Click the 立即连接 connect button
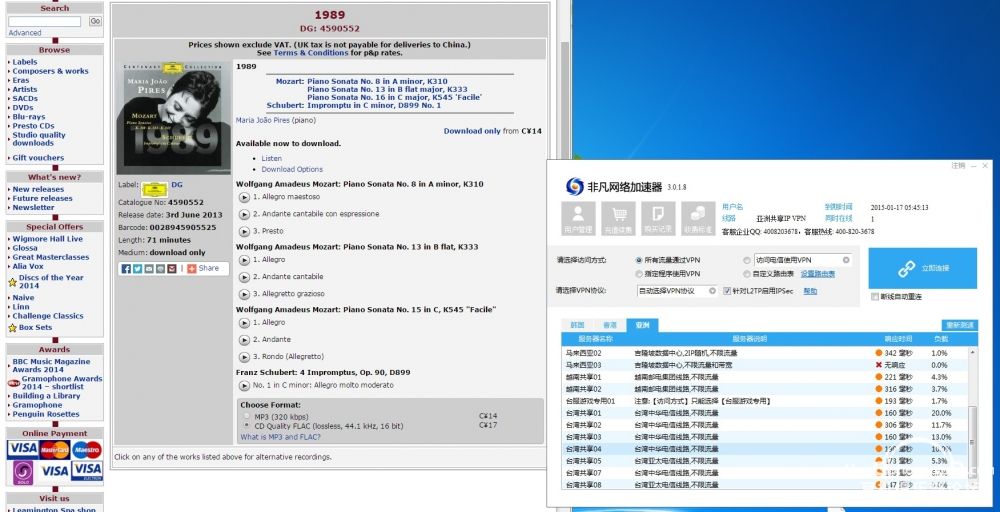Viewport: 1000px width, 512px height. click(922, 268)
